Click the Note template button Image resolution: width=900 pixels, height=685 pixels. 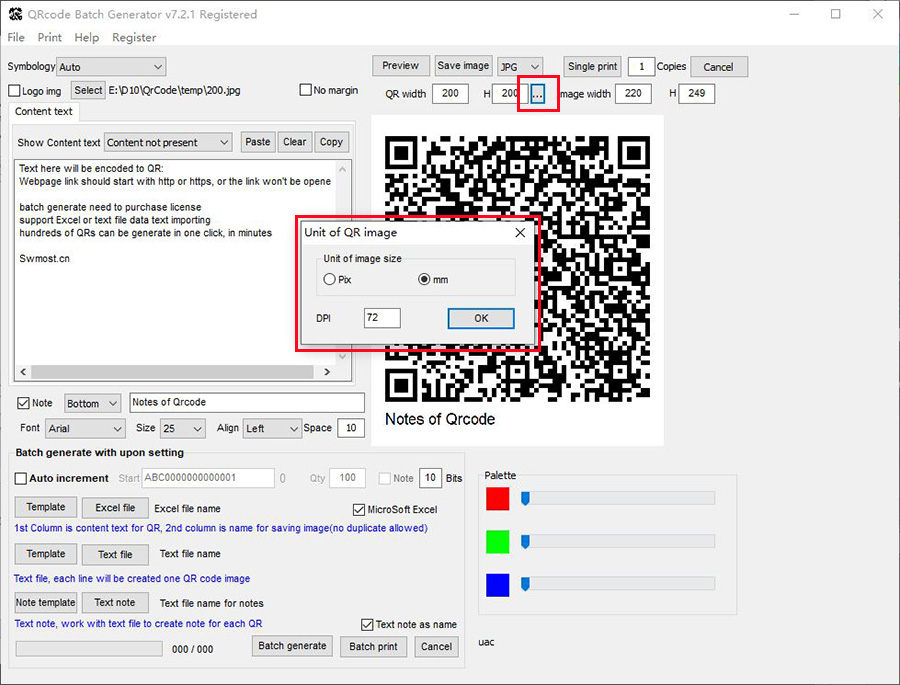(x=46, y=602)
